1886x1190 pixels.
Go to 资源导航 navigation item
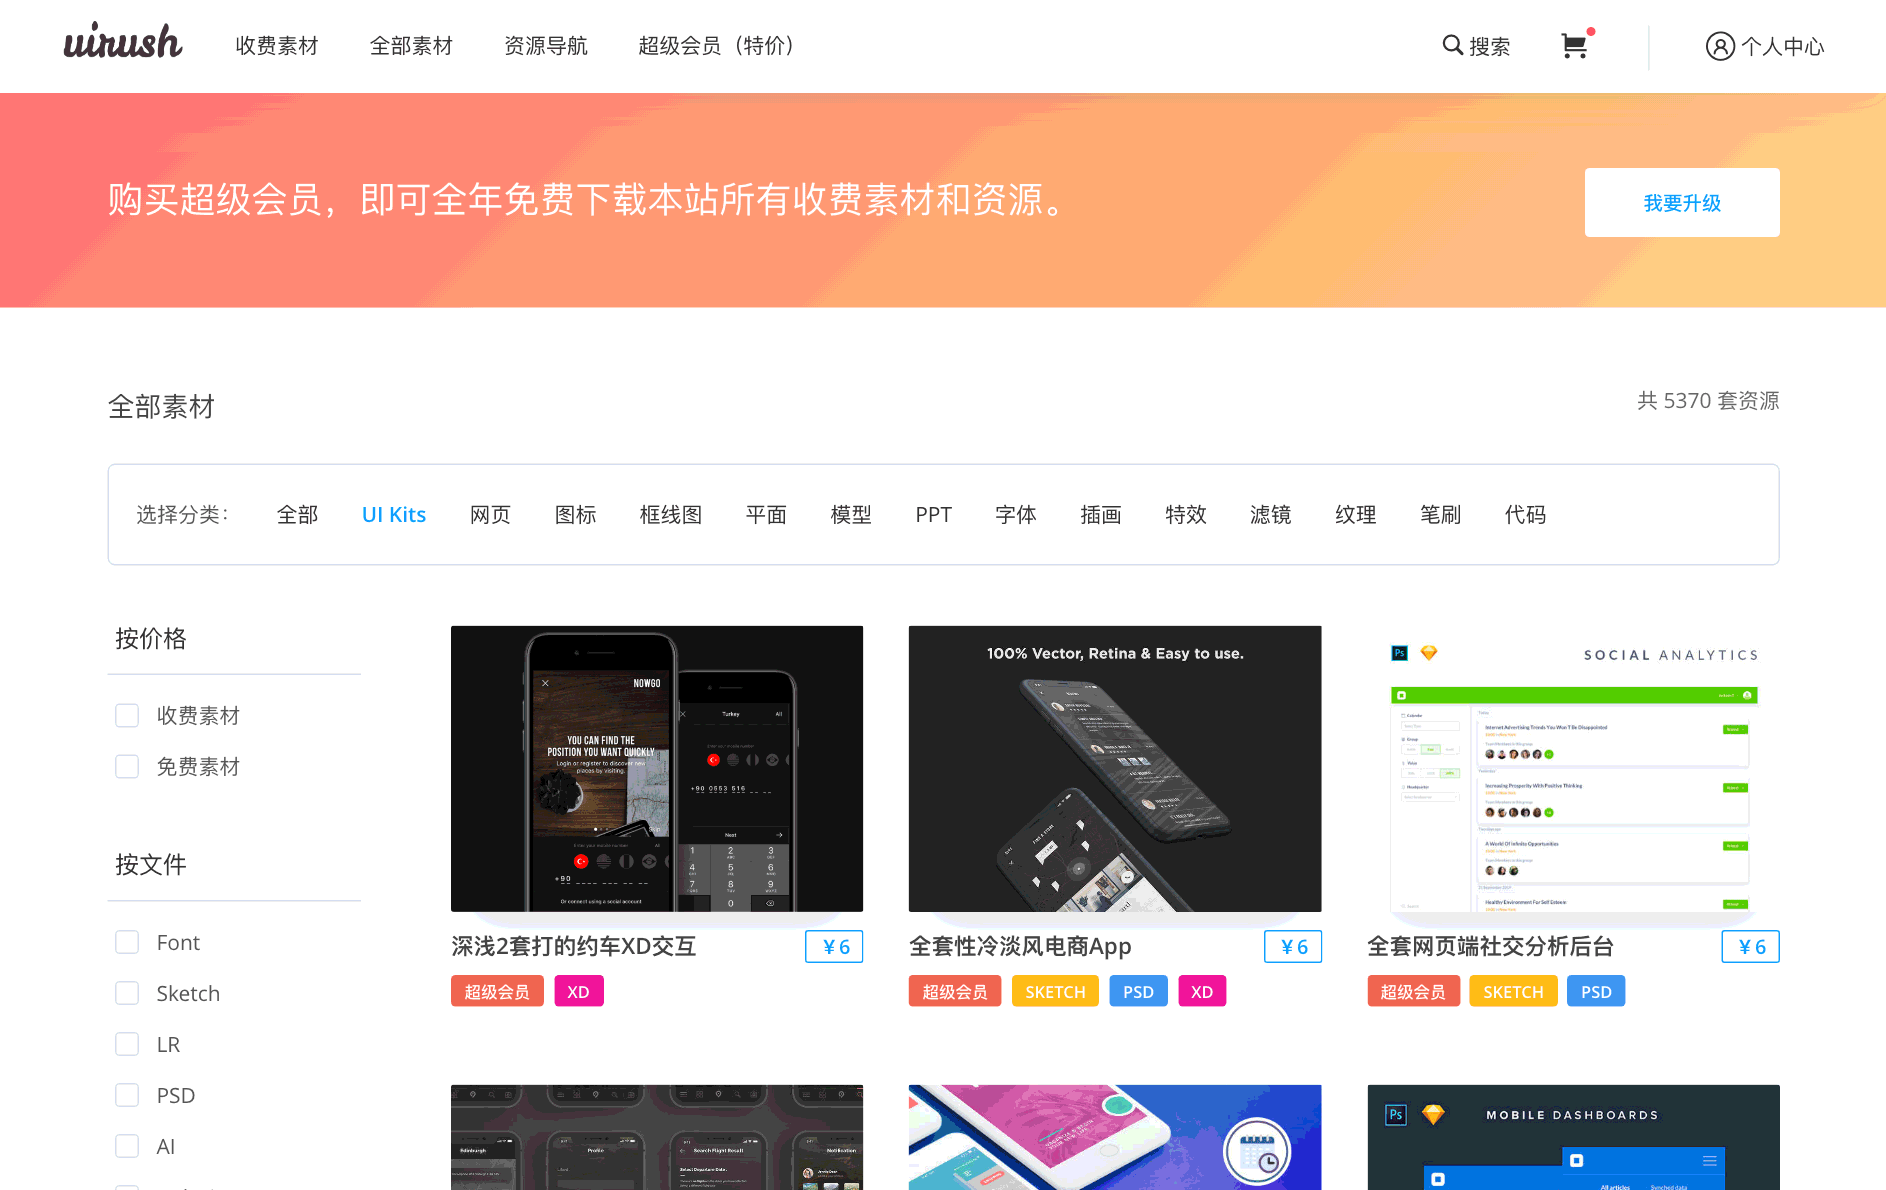[546, 46]
